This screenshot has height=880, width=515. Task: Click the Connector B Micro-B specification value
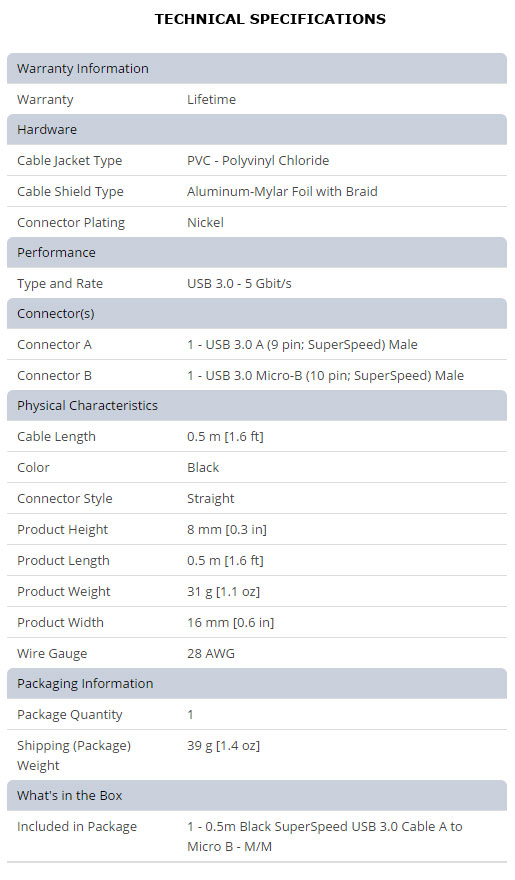pyautogui.click(x=325, y=375)
